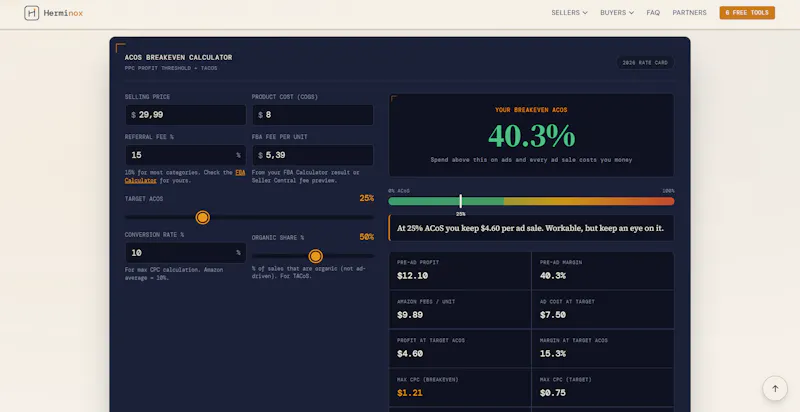
Task: Click the 40.3% breakeven ACoS value
Action: coord(532,136)
